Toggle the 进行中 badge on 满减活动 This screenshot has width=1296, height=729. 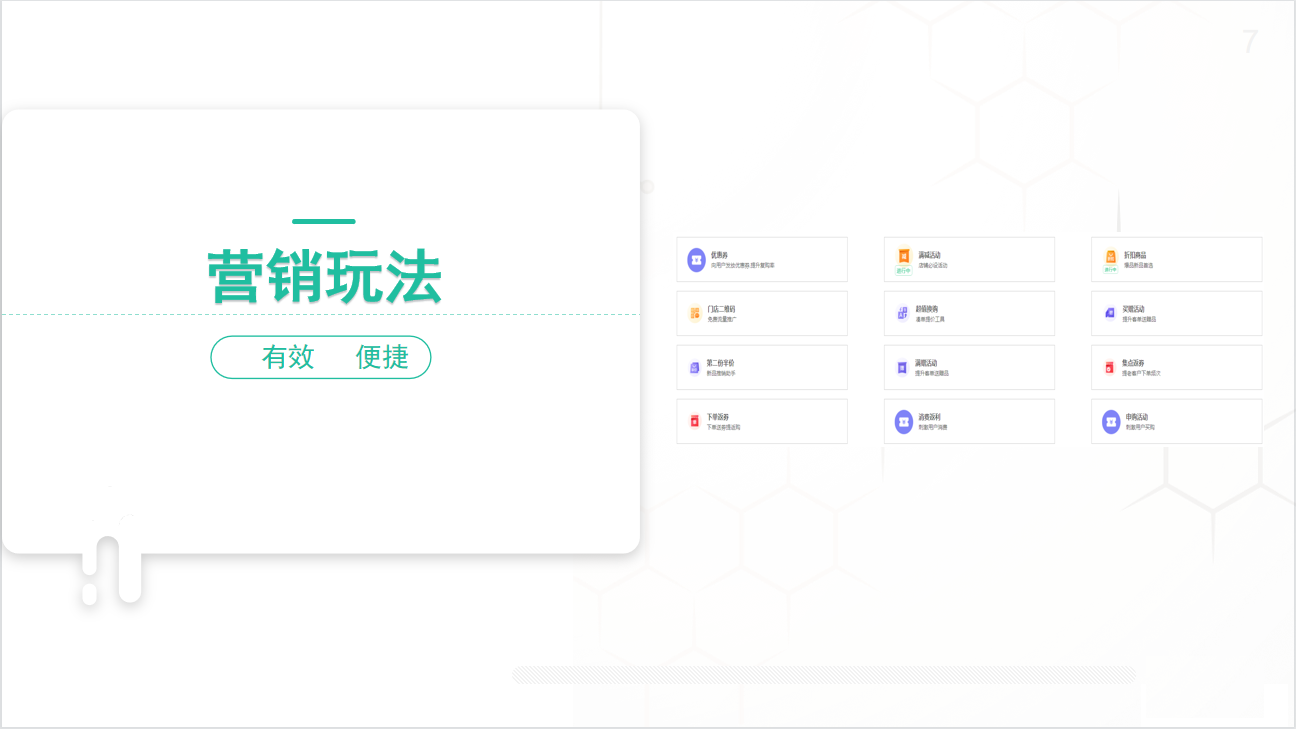coord(903,271)
